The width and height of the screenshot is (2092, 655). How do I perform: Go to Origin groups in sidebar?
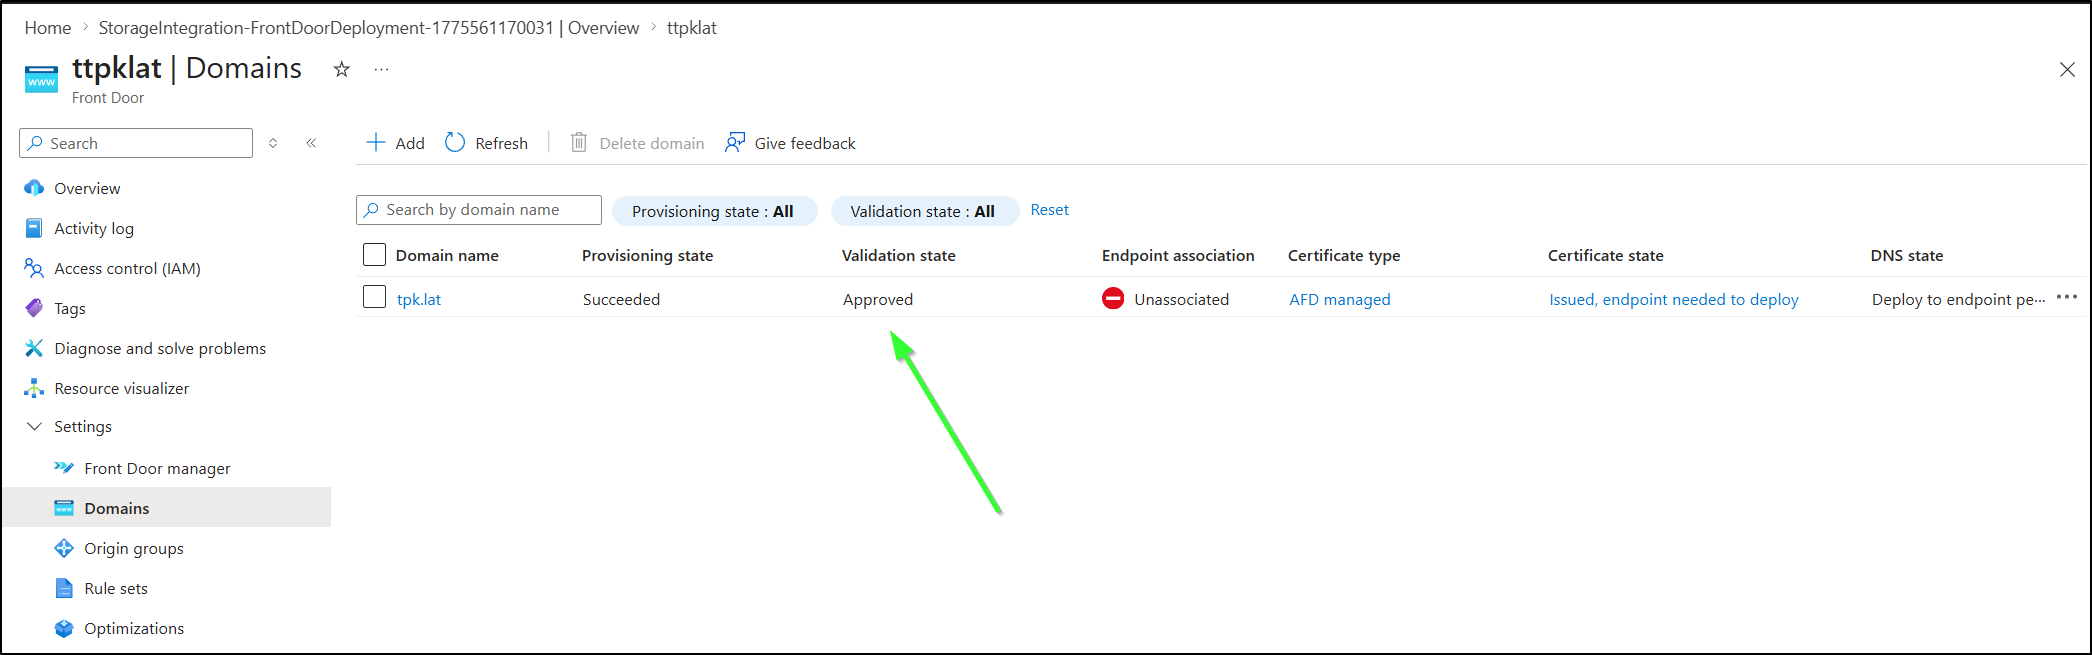pos(134,548)
